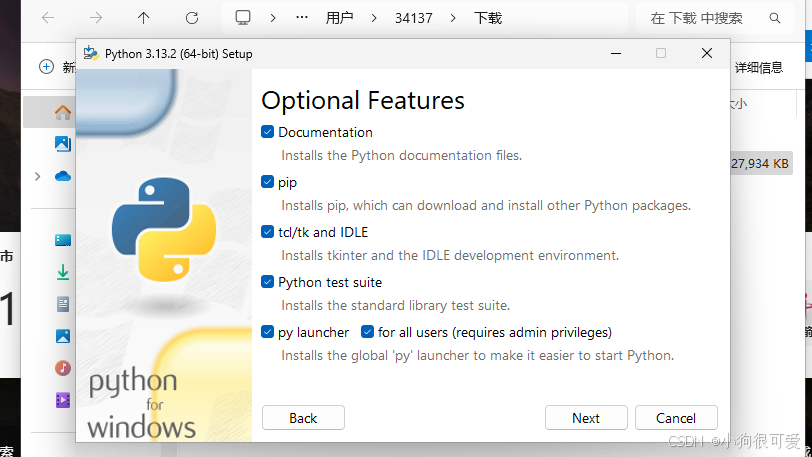Go up one folder in Explorer
The image size is (812, 457).
pos(143,18)
